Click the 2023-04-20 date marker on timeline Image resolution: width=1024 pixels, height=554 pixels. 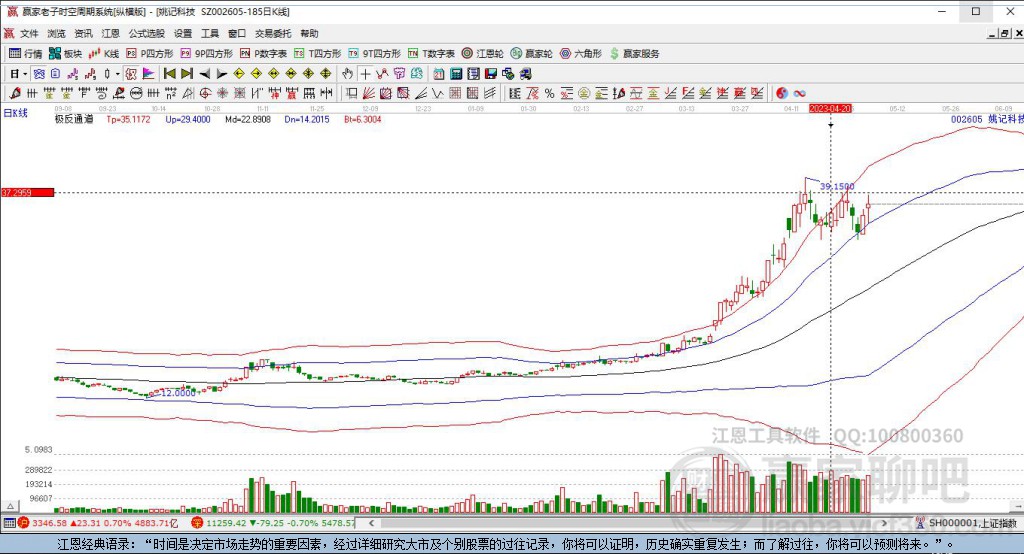[830, 107]
